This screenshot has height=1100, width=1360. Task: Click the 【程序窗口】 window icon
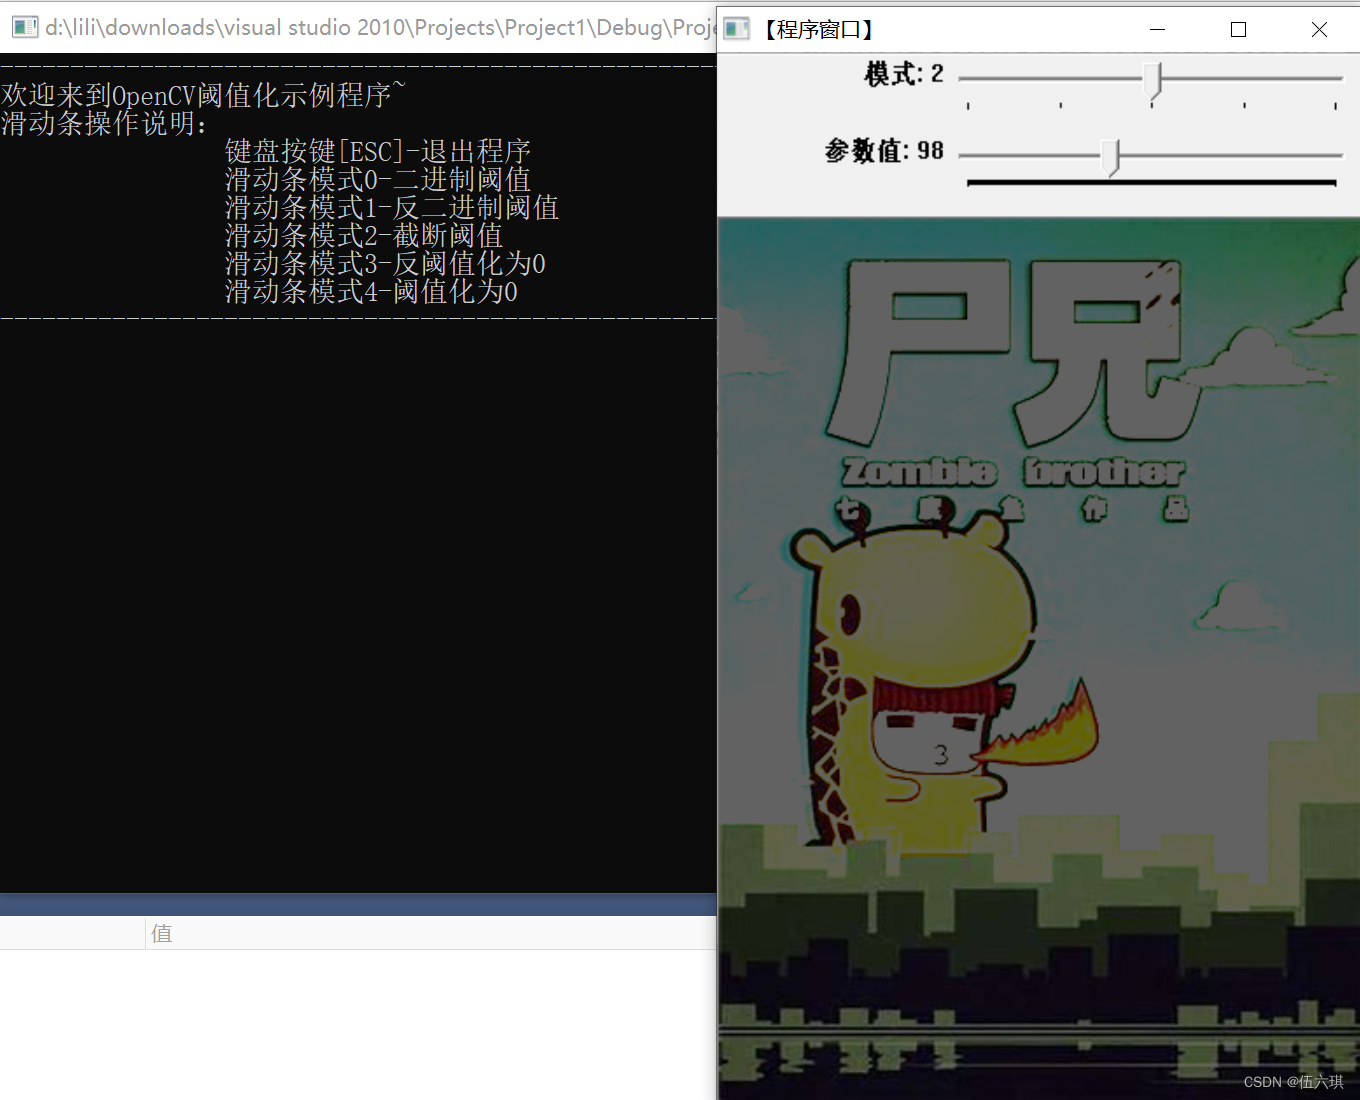coord(737,29)
